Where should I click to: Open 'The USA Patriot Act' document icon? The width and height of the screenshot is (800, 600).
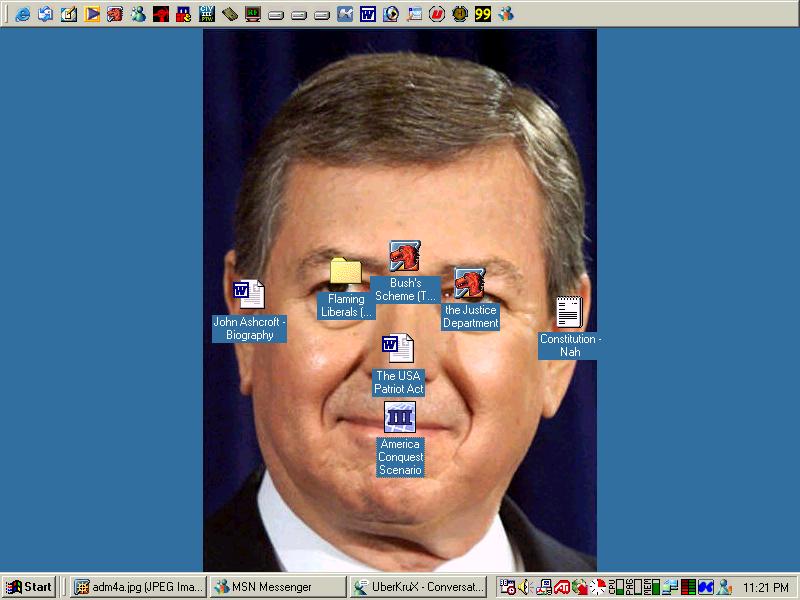click(x=398, y=348)
